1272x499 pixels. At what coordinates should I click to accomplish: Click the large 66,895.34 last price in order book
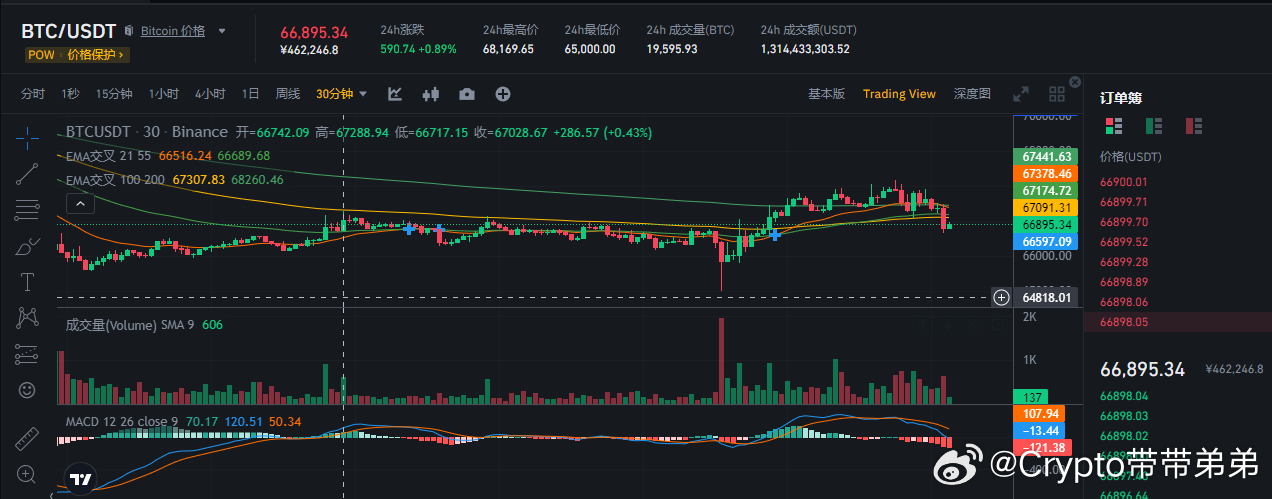coord(1143,369)
